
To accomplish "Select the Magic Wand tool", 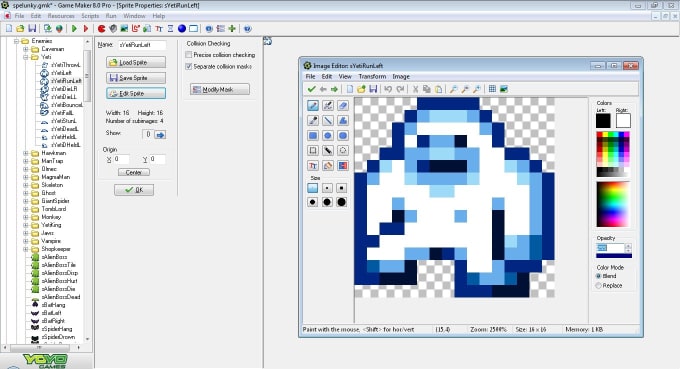I will pyautogui.click(x=328, y=150).
